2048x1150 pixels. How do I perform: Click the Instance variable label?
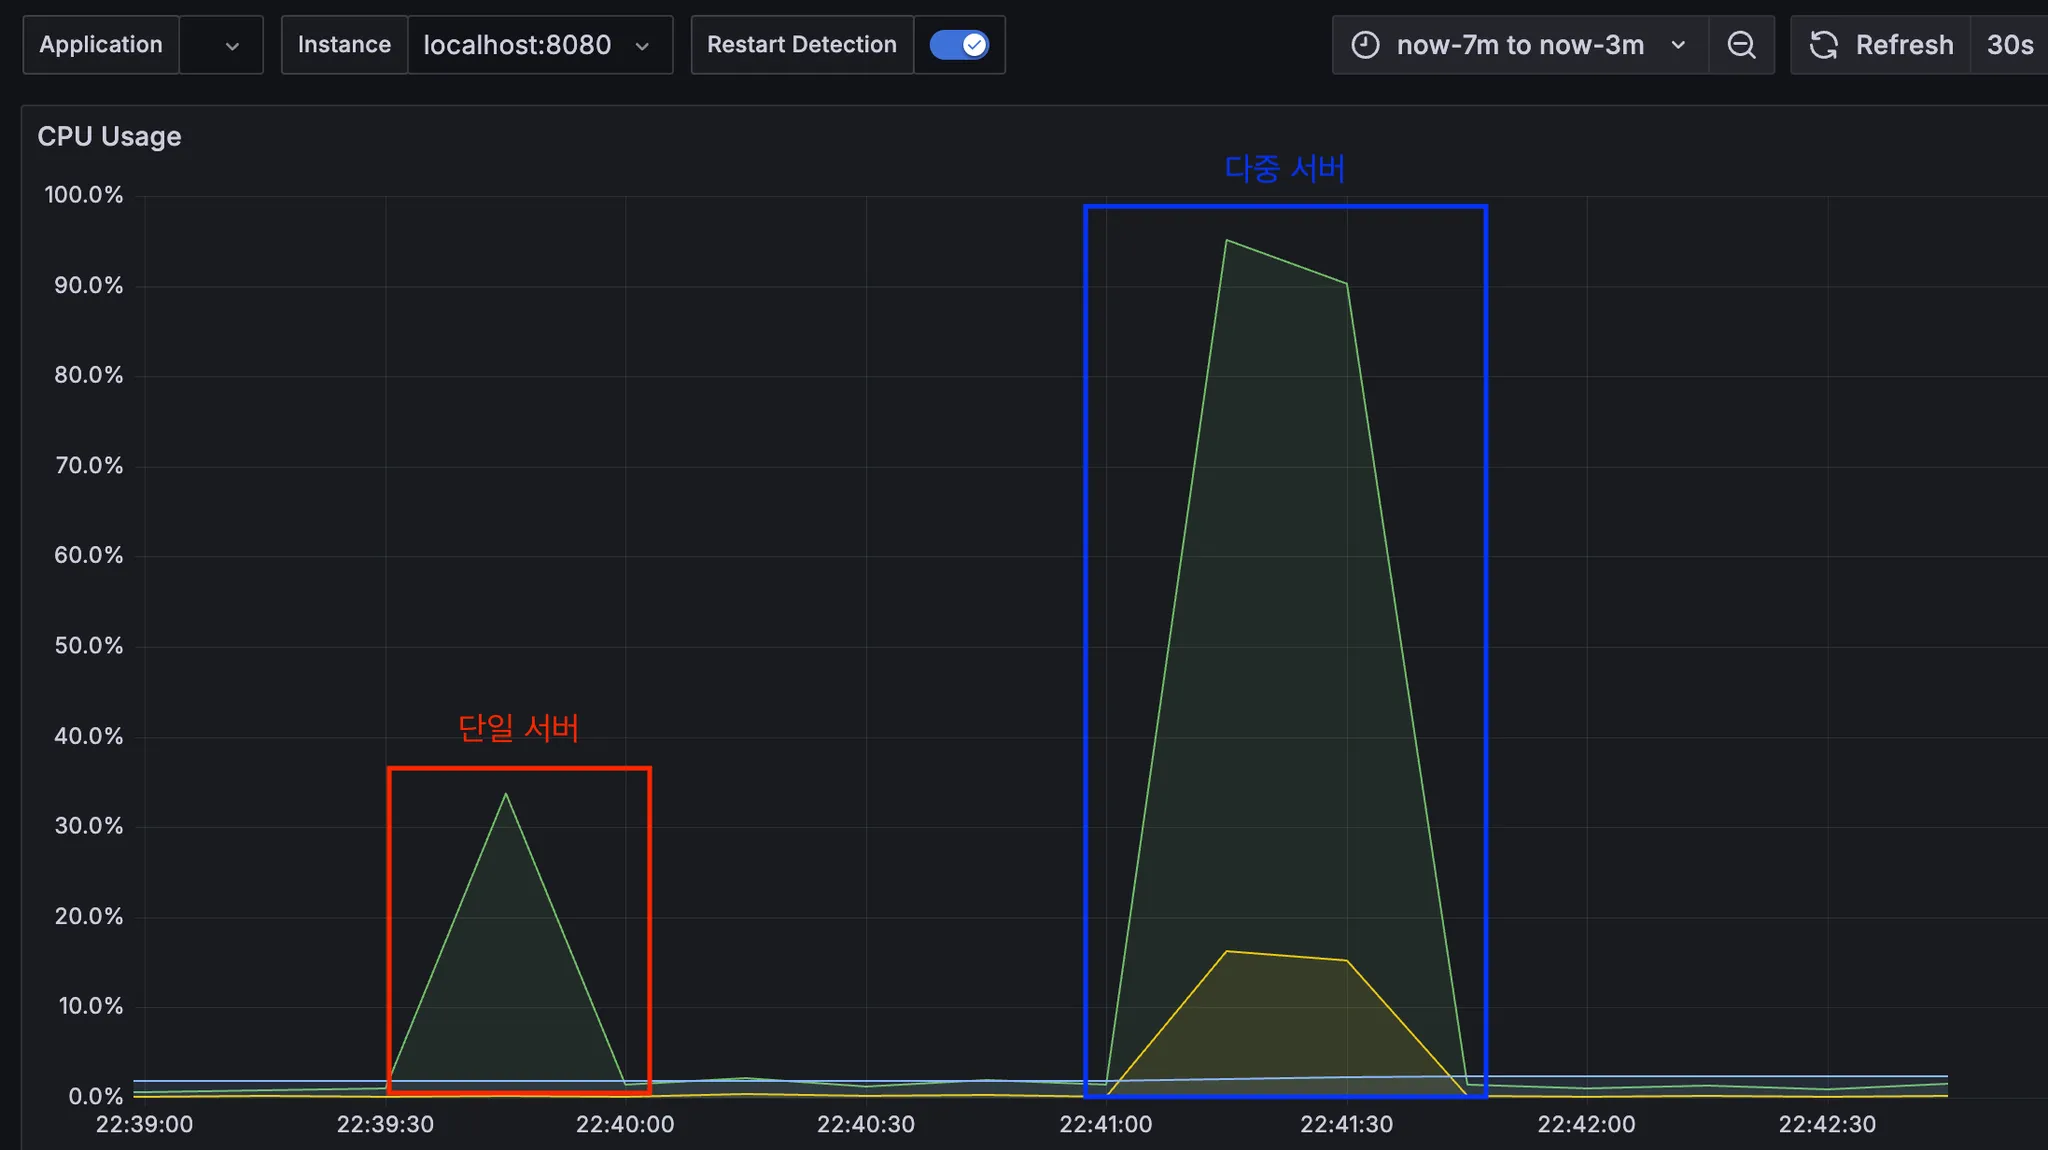344,45
